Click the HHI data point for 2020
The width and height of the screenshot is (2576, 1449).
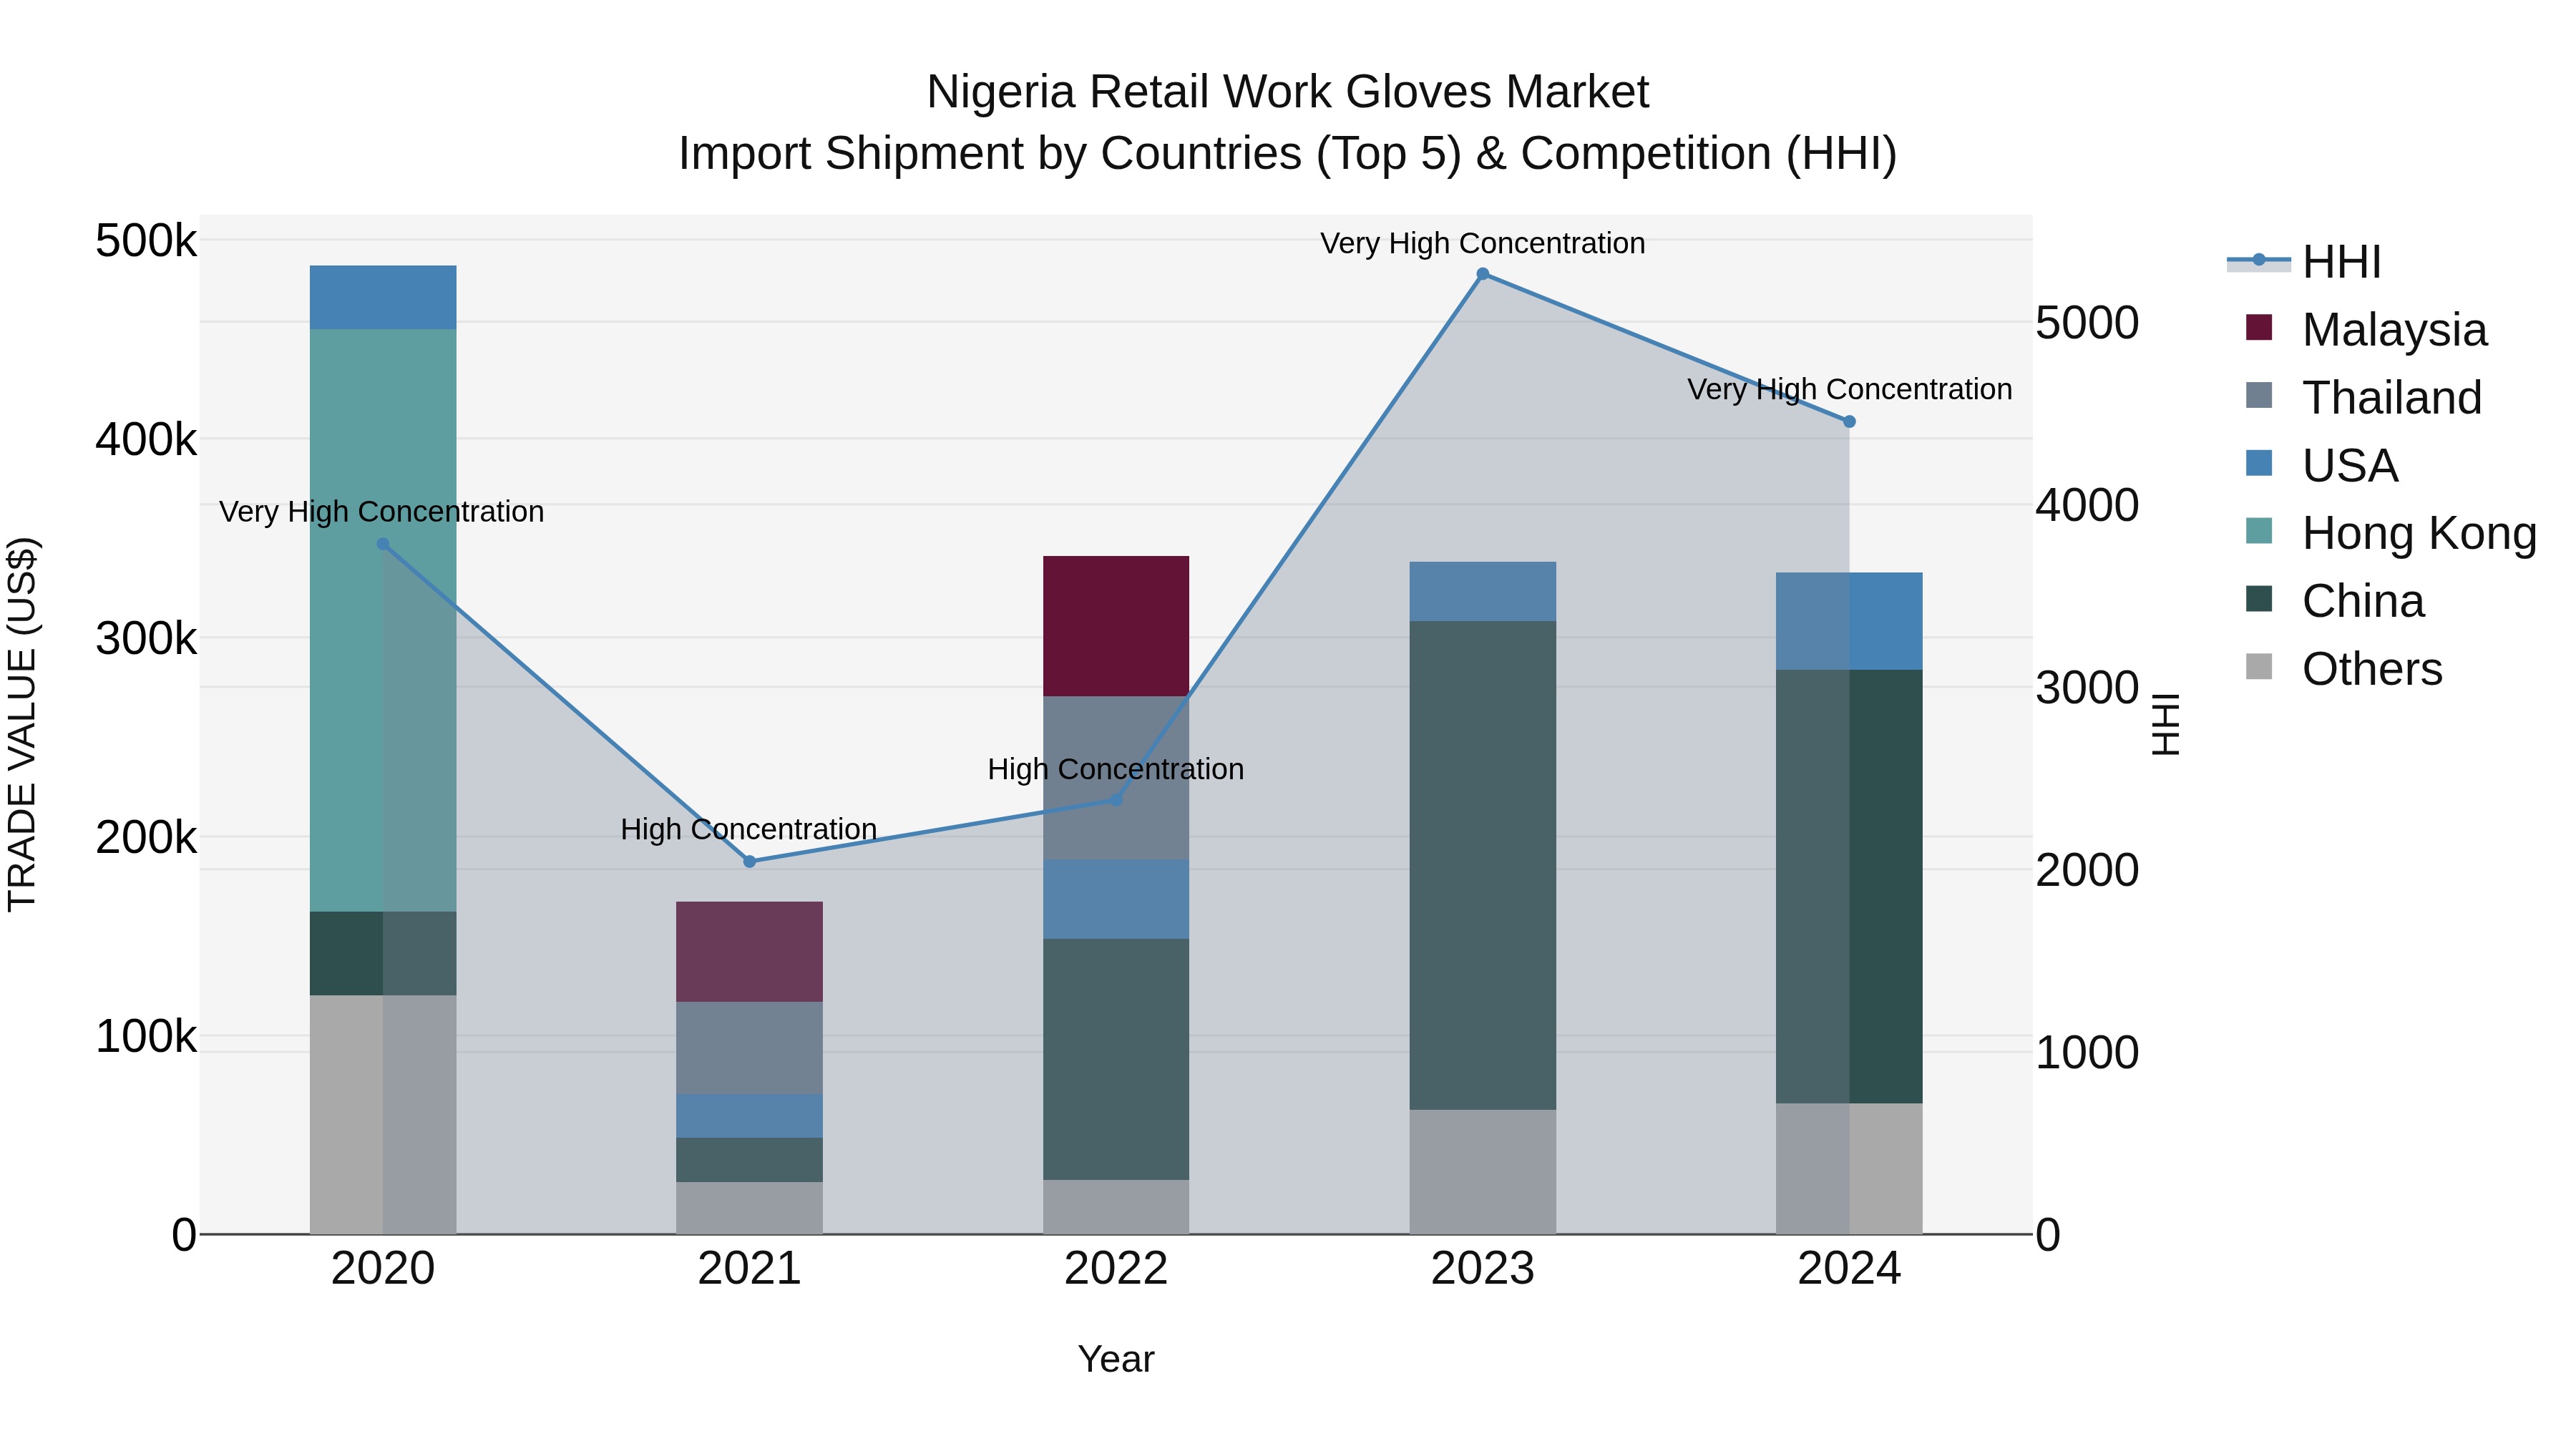tap(383, 544)
